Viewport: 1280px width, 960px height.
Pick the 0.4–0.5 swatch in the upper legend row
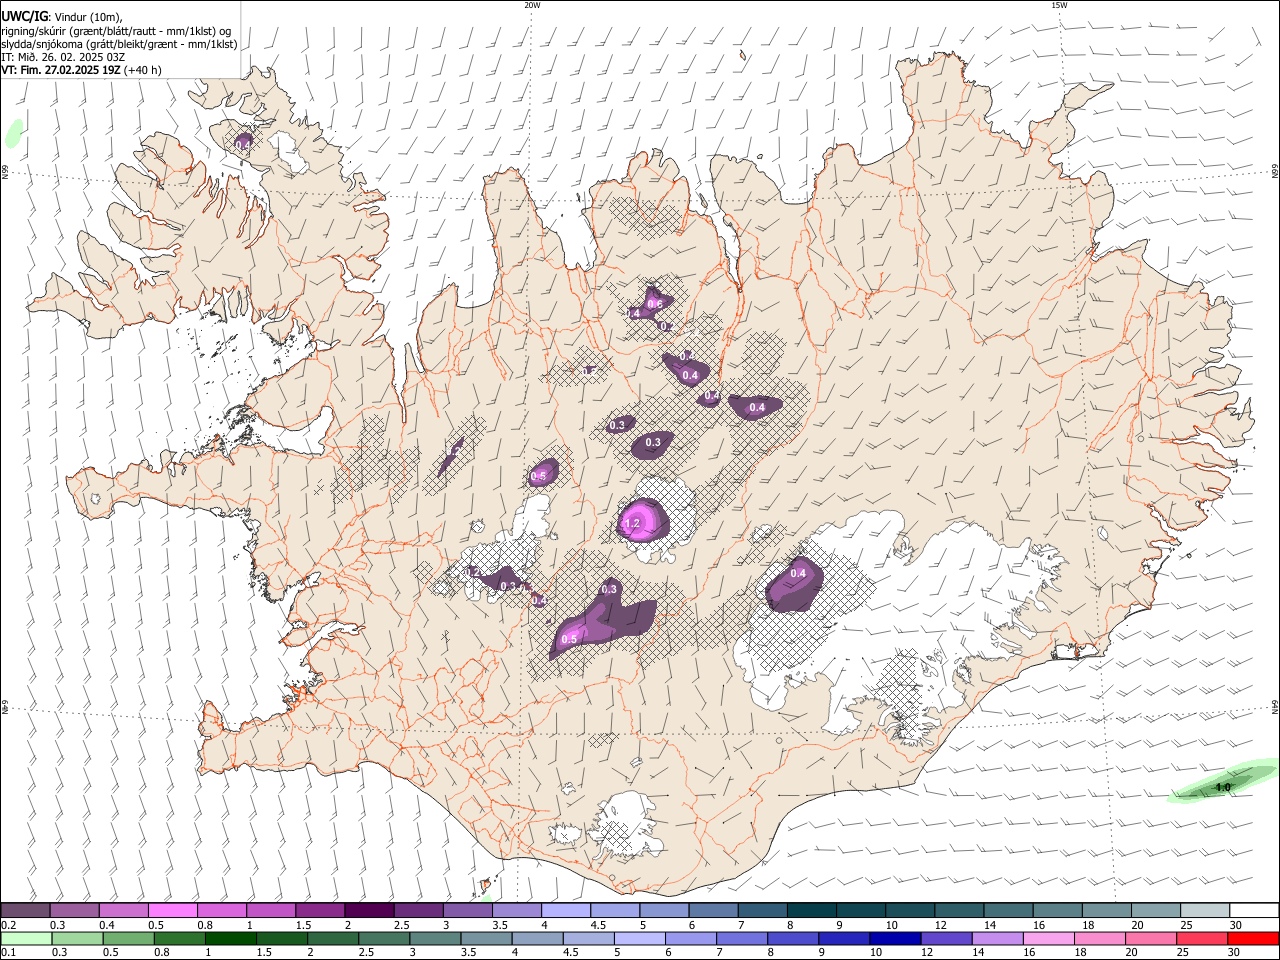pyautogui.click(x=124, y=910)
